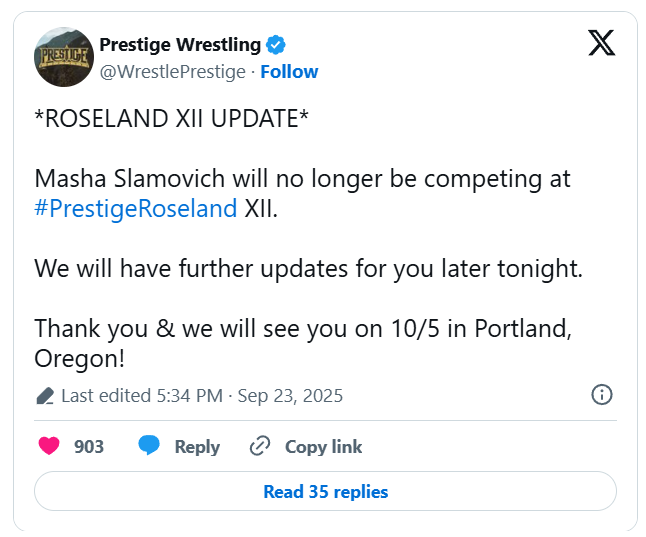This screenshot has height=537, width=646.
Task: Open the #PrestigeRoseland hashtag
Action: click(x=136, y=208)
